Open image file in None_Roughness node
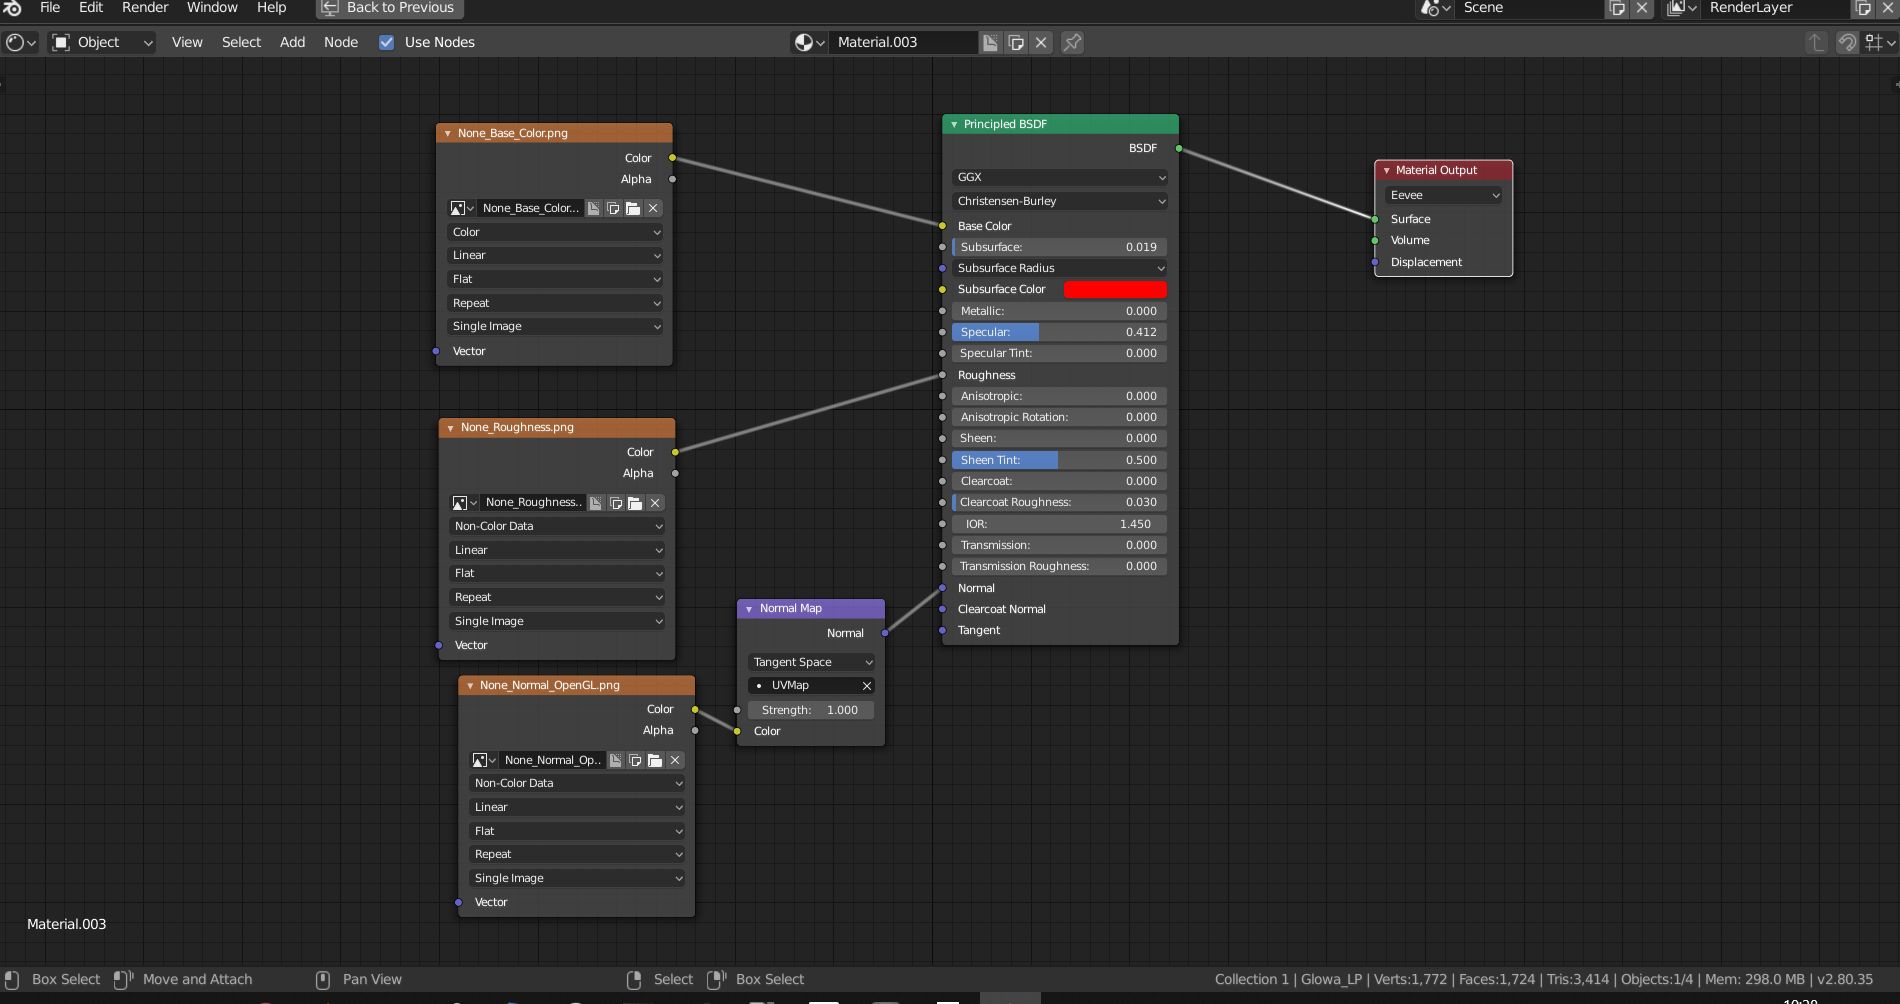 pos(635,503)
